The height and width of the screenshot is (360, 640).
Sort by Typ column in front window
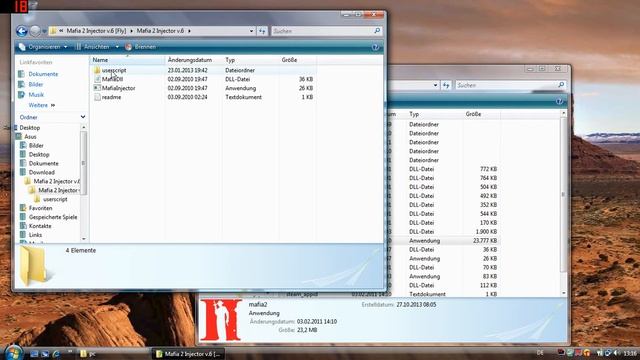pyautogui.click(x=250, y=60)
